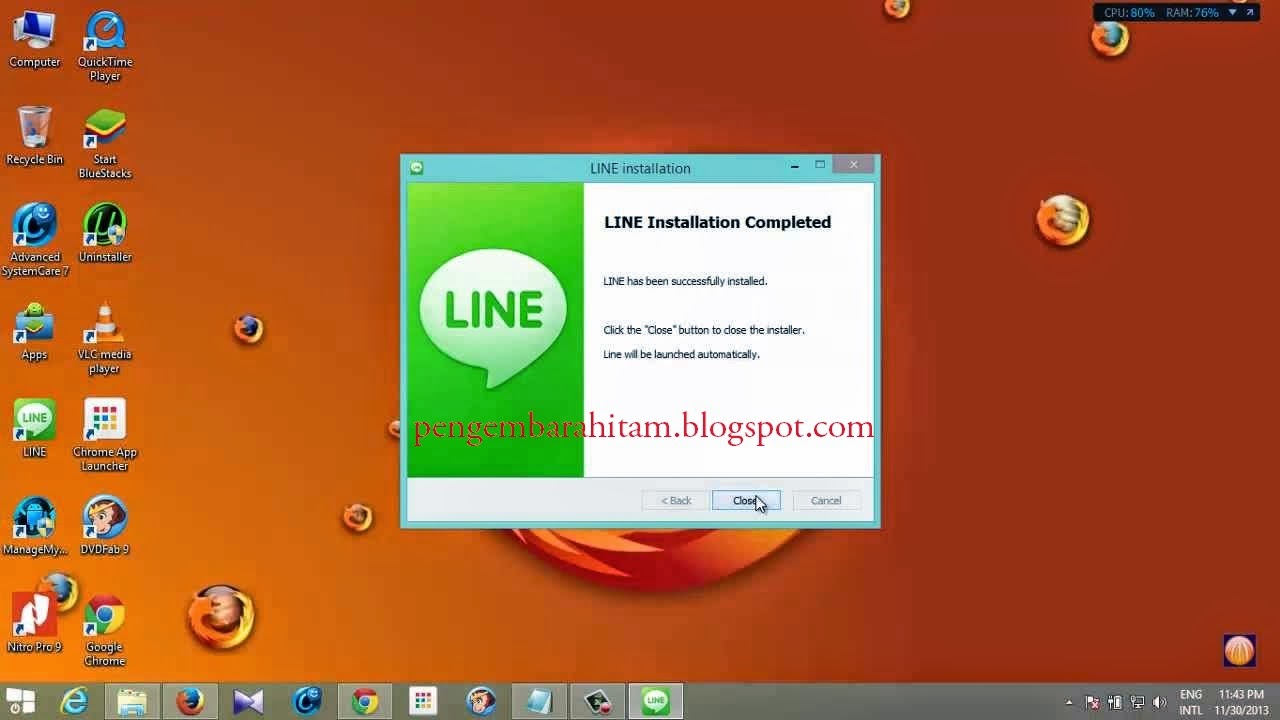Open Chrome App Launcher desktop icon
1280x720 pixels.
105,436
